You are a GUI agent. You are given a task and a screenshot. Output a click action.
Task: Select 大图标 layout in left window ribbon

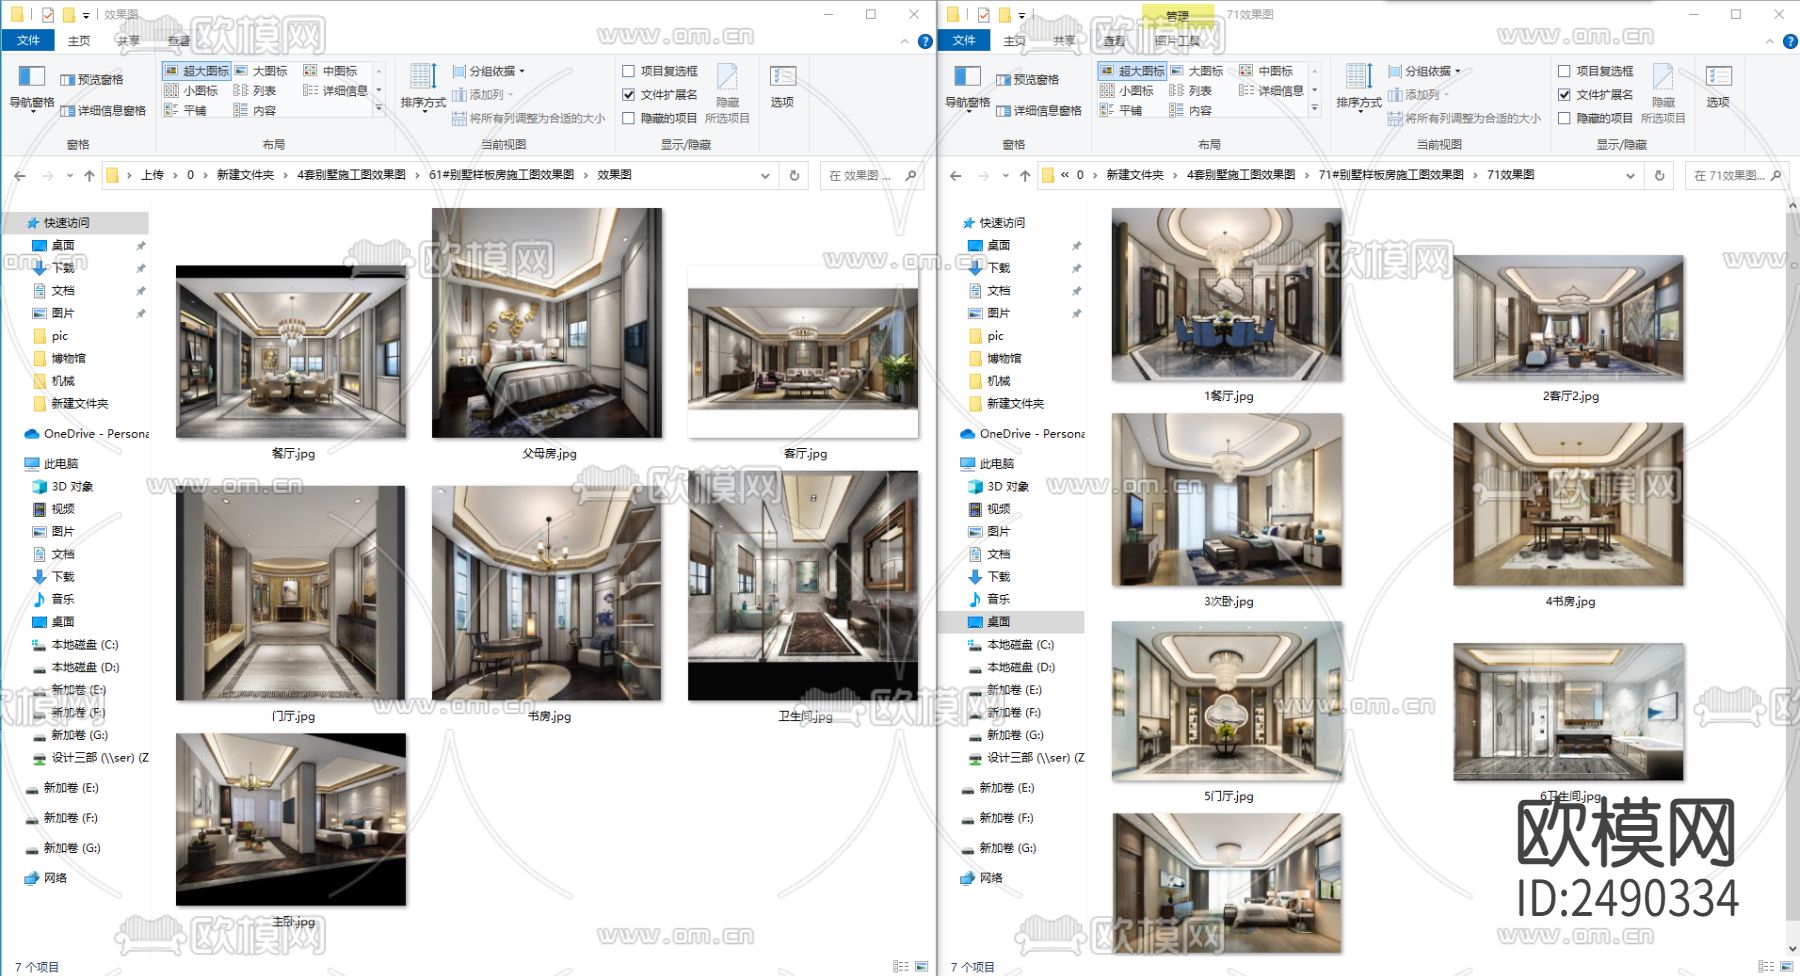pyautogui.click(x=261, y=71)
